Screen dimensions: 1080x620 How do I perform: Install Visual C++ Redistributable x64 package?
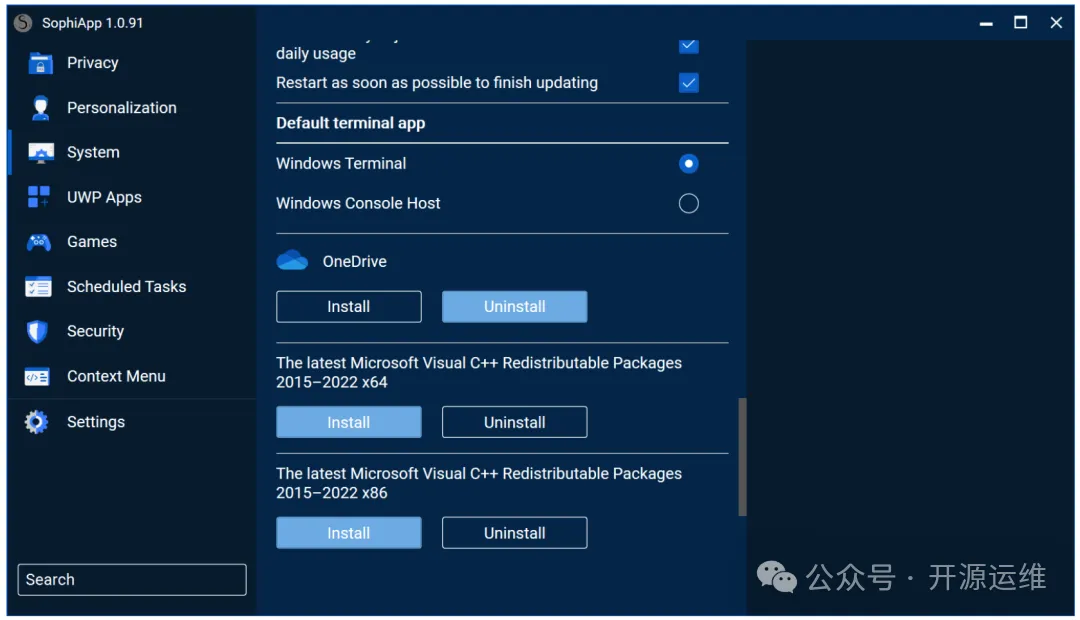[x=348, y=423]
